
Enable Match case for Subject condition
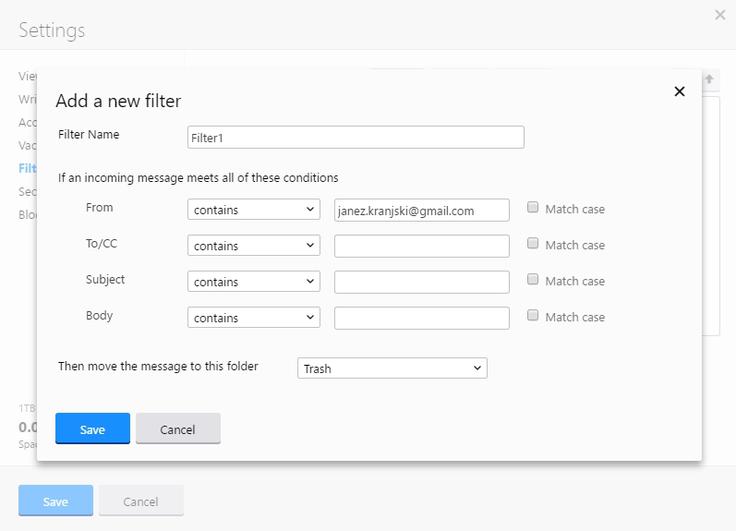click(532, 279)
